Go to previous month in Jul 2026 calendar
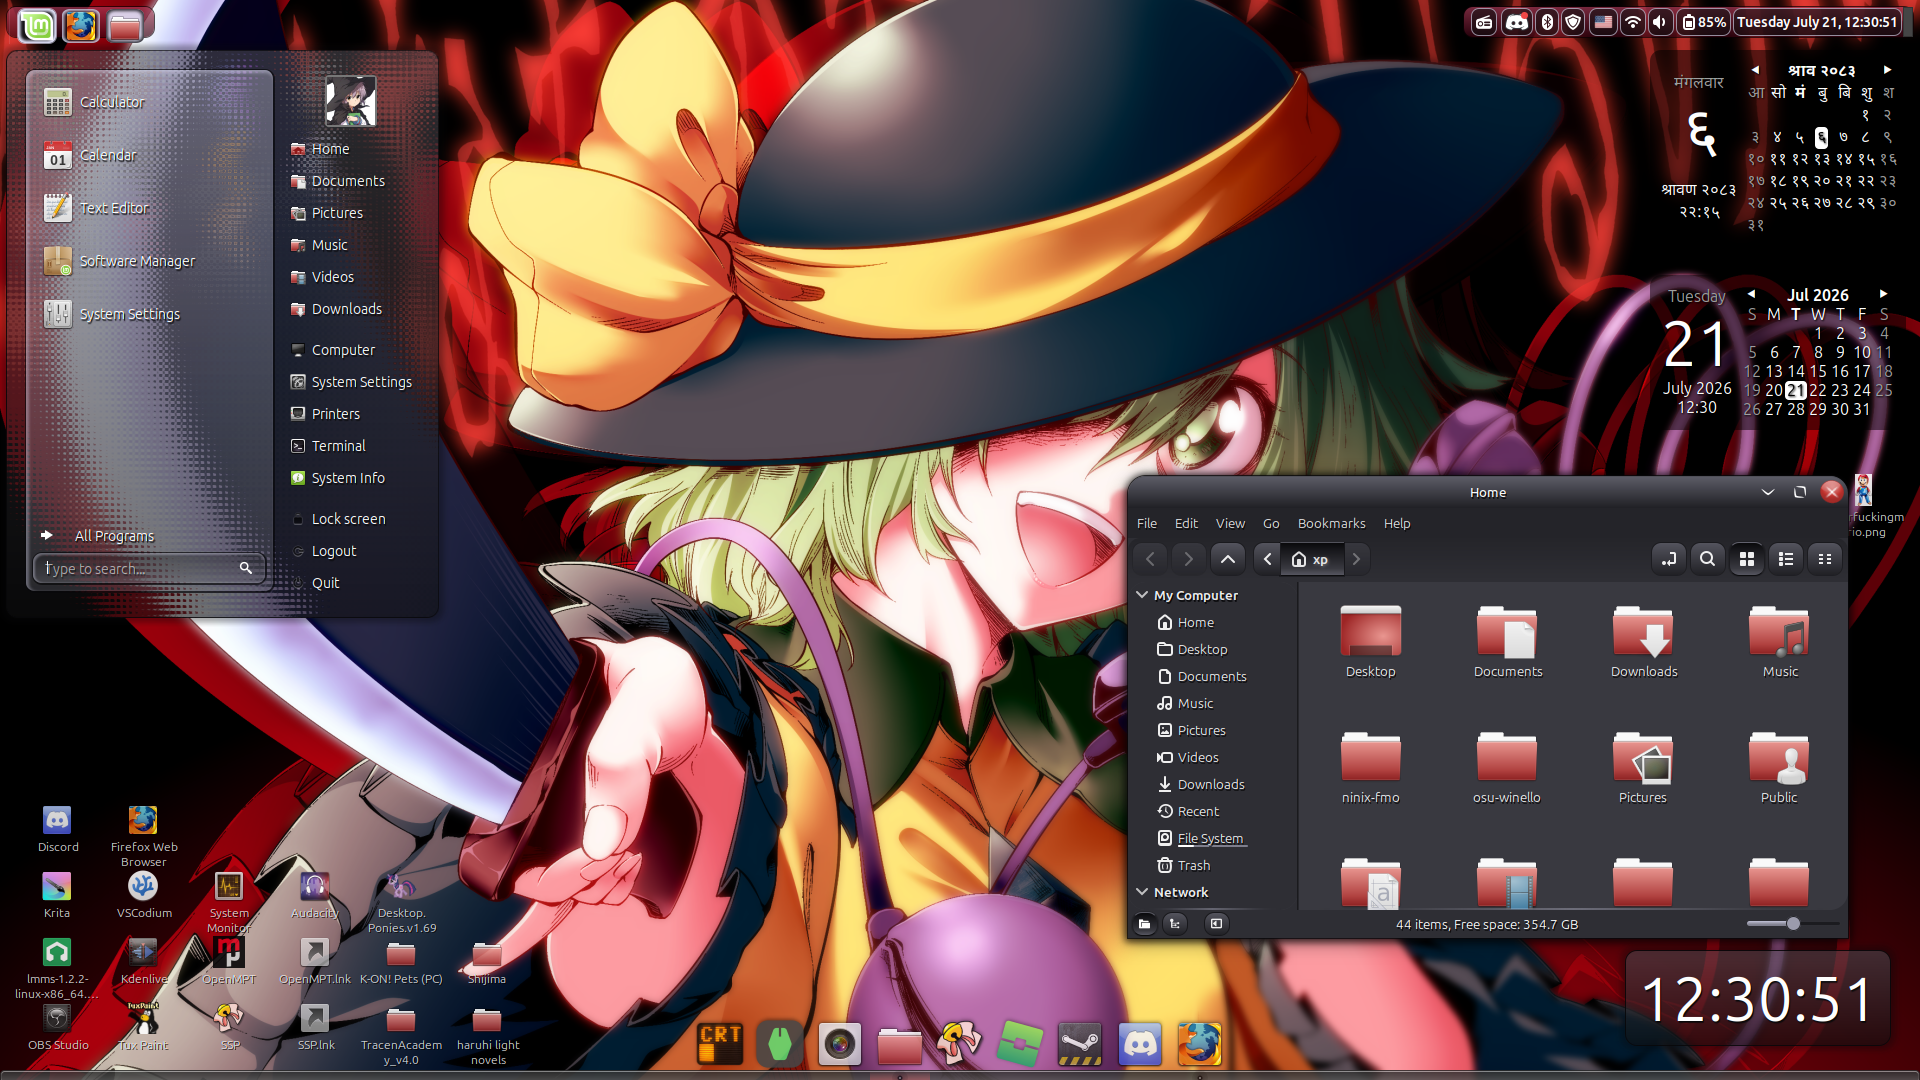Image resolution: width=1920 pixels, height=1080 pixels. pyautogui.click(x=1751, y=294)
